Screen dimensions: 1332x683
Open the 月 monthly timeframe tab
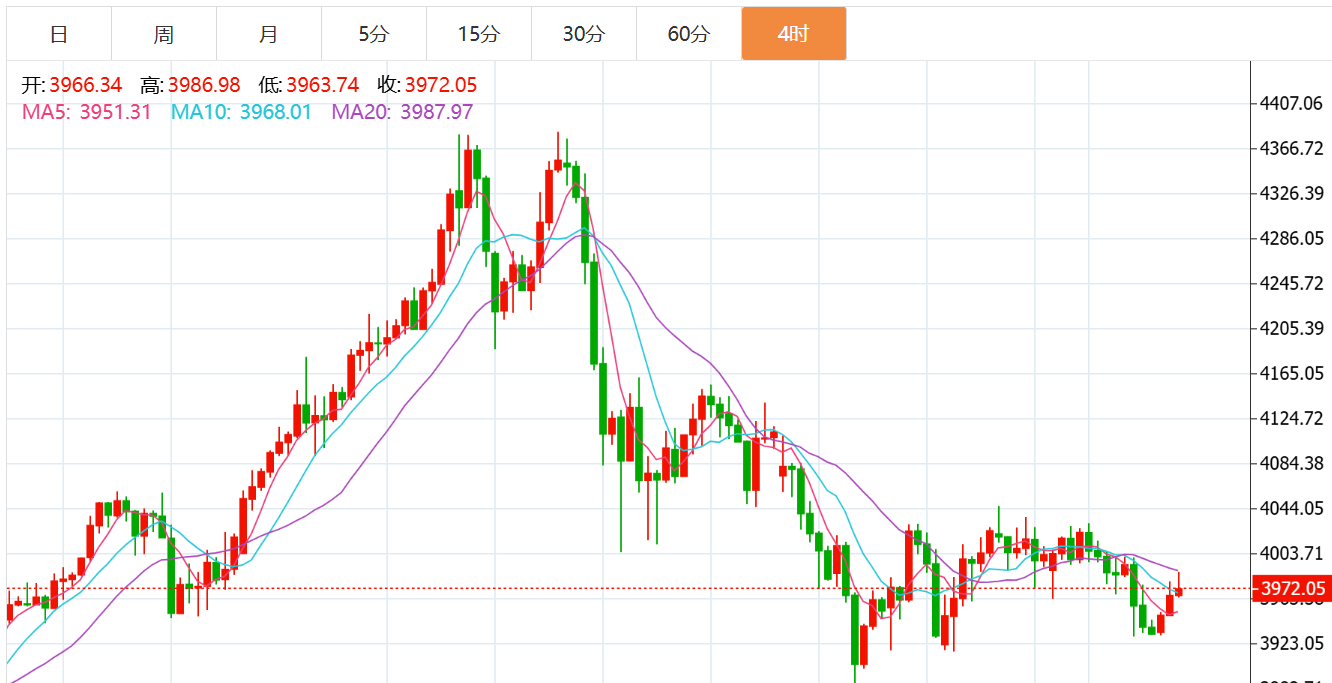(x=269, y=34)
